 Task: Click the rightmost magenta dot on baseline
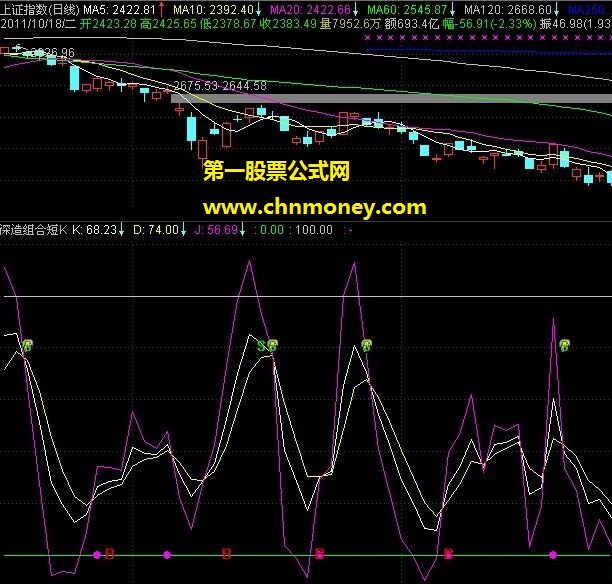[x=553, y=554]
